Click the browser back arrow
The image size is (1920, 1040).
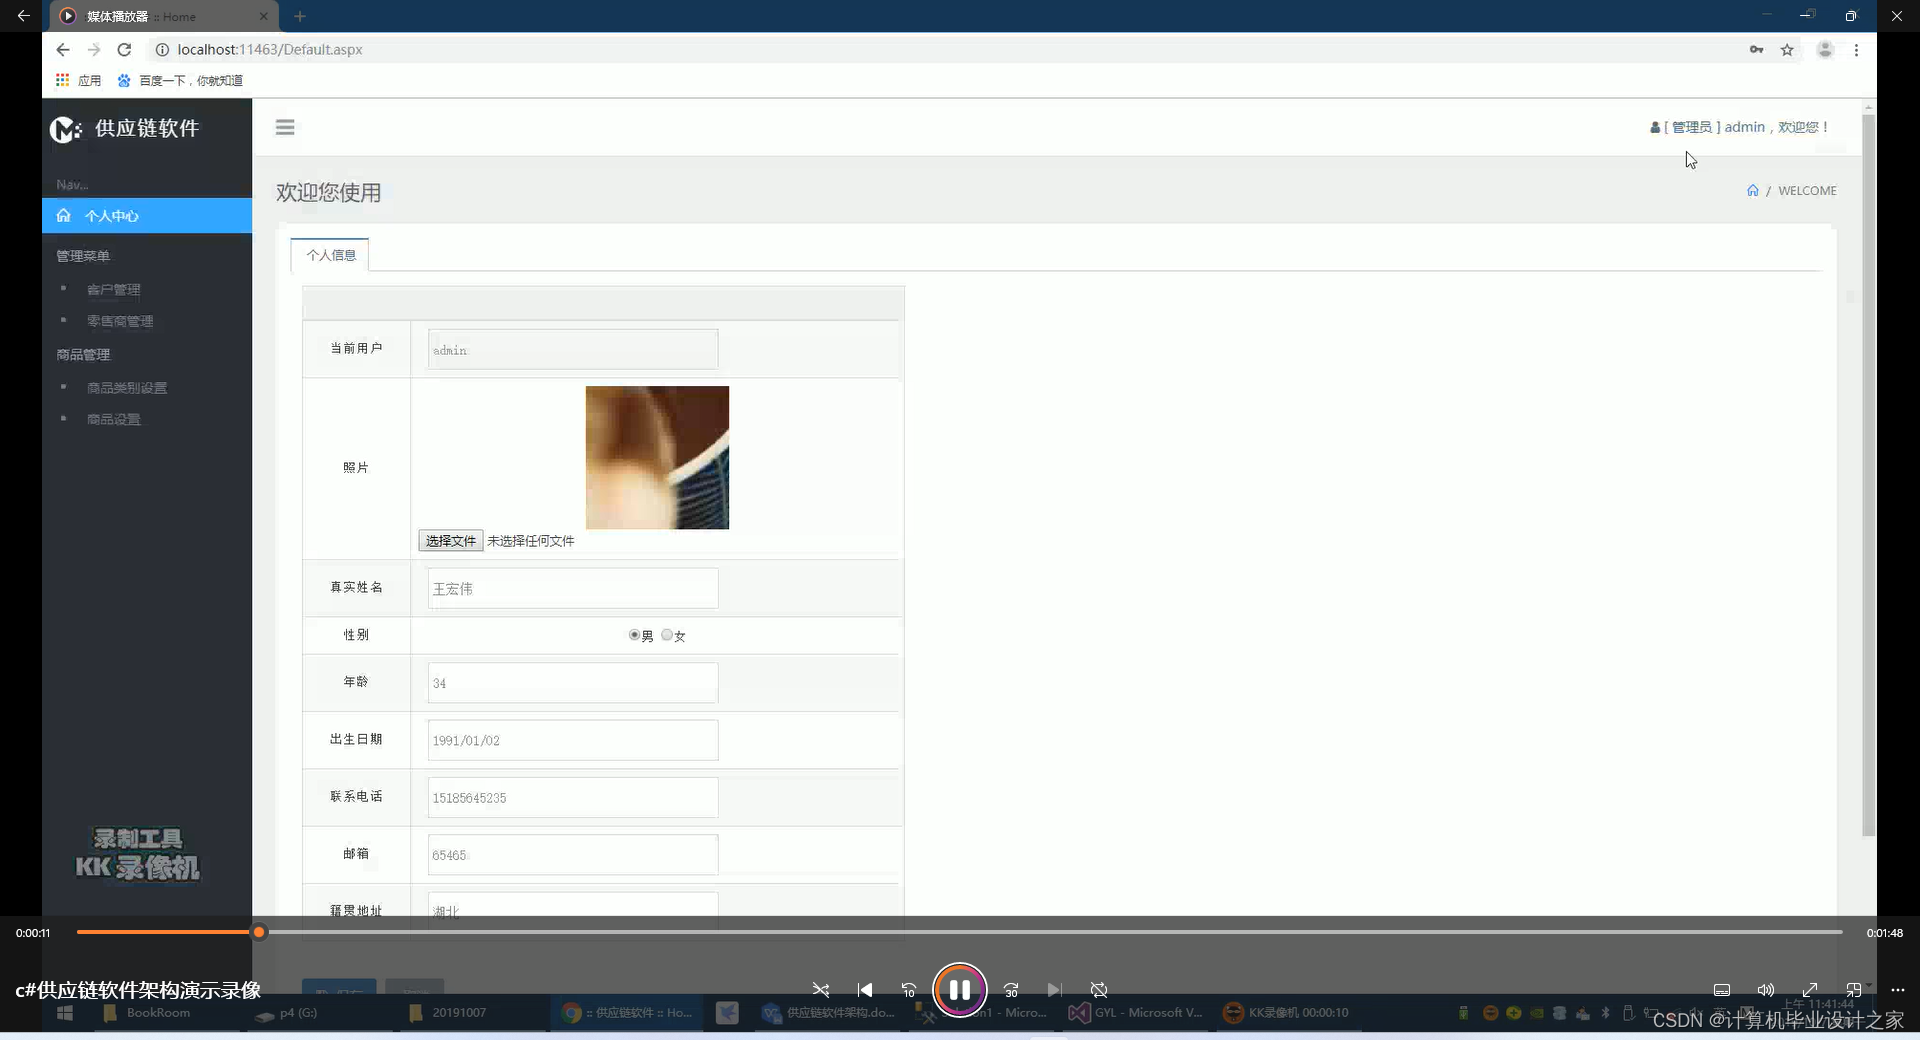[x=63, y=50]
